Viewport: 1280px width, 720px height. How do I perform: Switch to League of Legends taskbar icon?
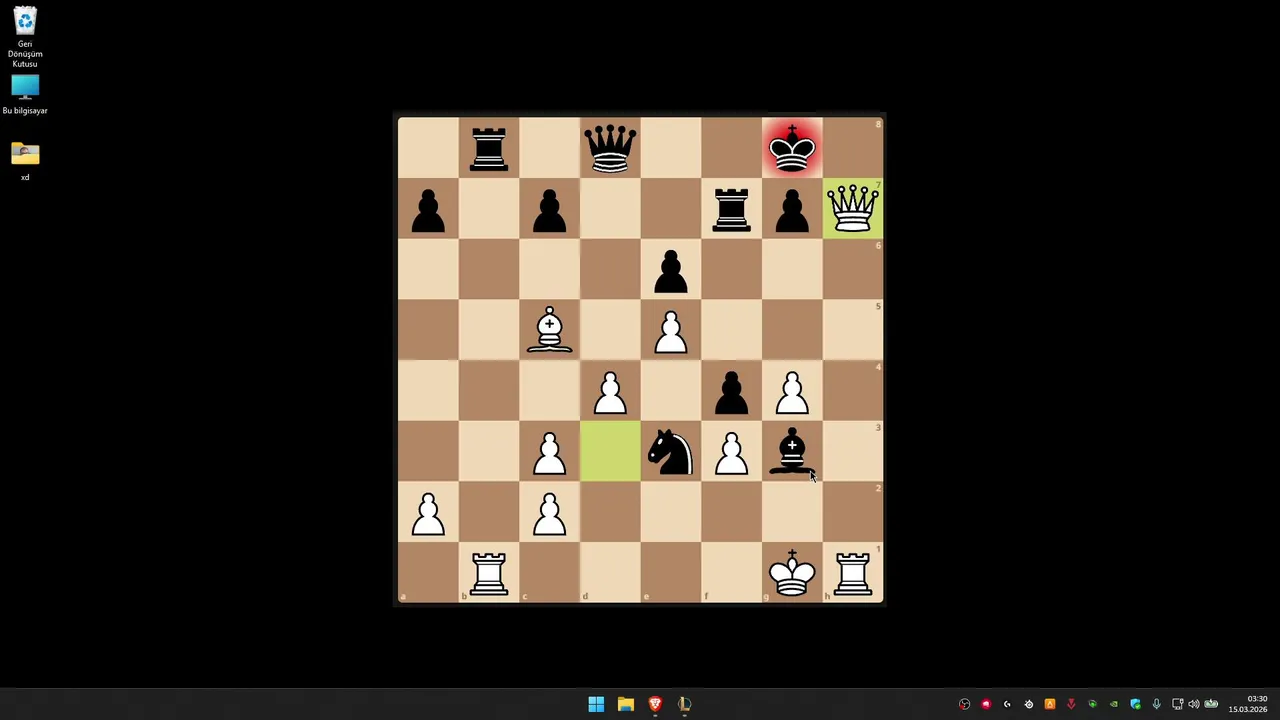pos(685,704)
